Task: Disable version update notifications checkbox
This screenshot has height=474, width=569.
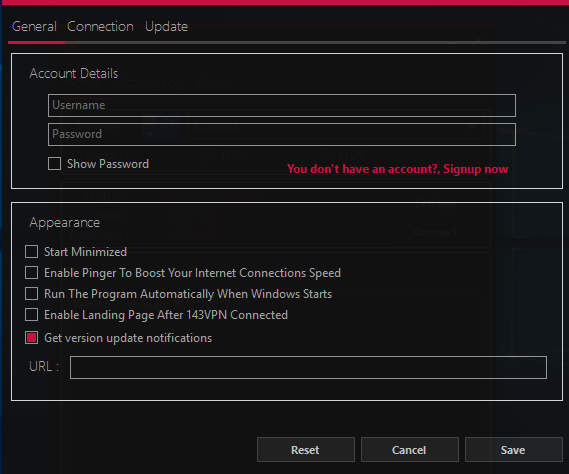Action: coord(32,338)
